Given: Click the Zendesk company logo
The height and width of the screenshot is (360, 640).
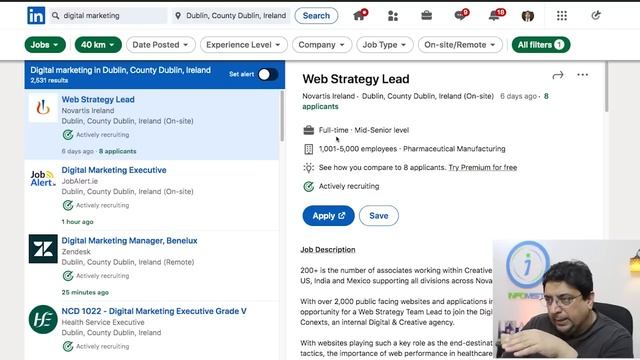Looking at the screenshot, I should pyautogui.click(x=43, y=249).
